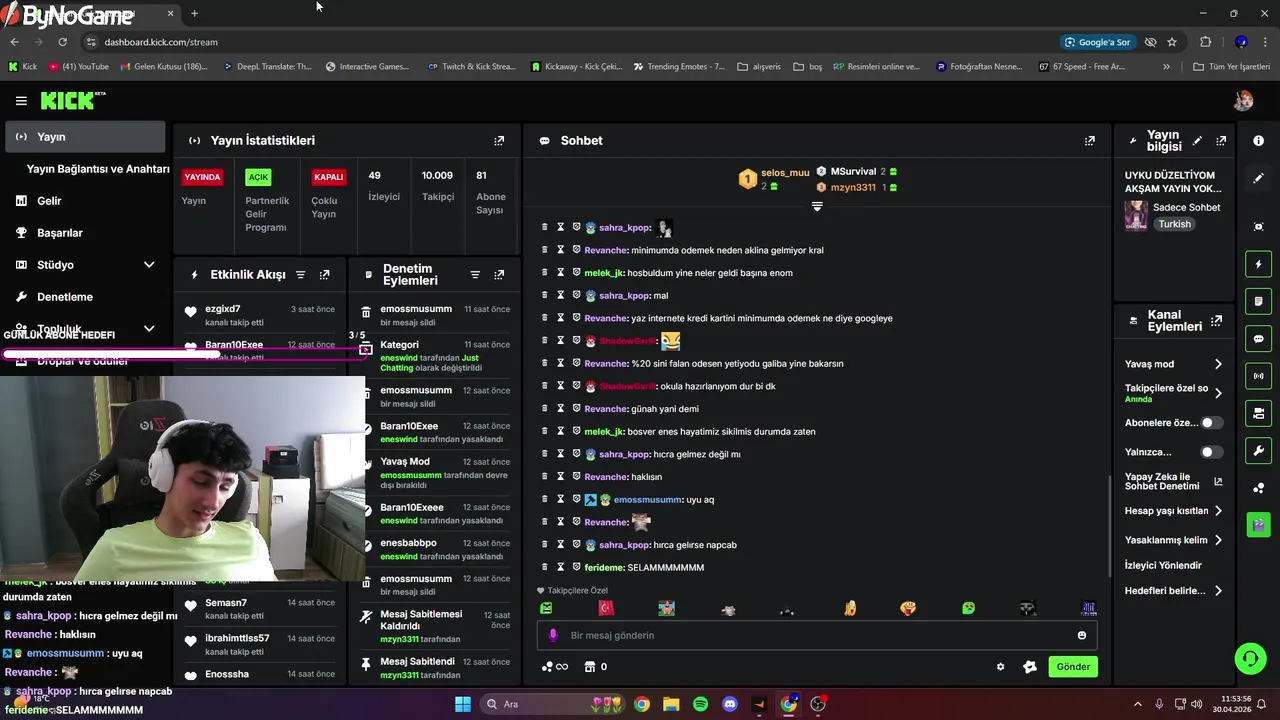Screen dimensions: 1280x720
Task: Click the Sadece Sohbet category thumbnail
Action: click(1136, 215)
